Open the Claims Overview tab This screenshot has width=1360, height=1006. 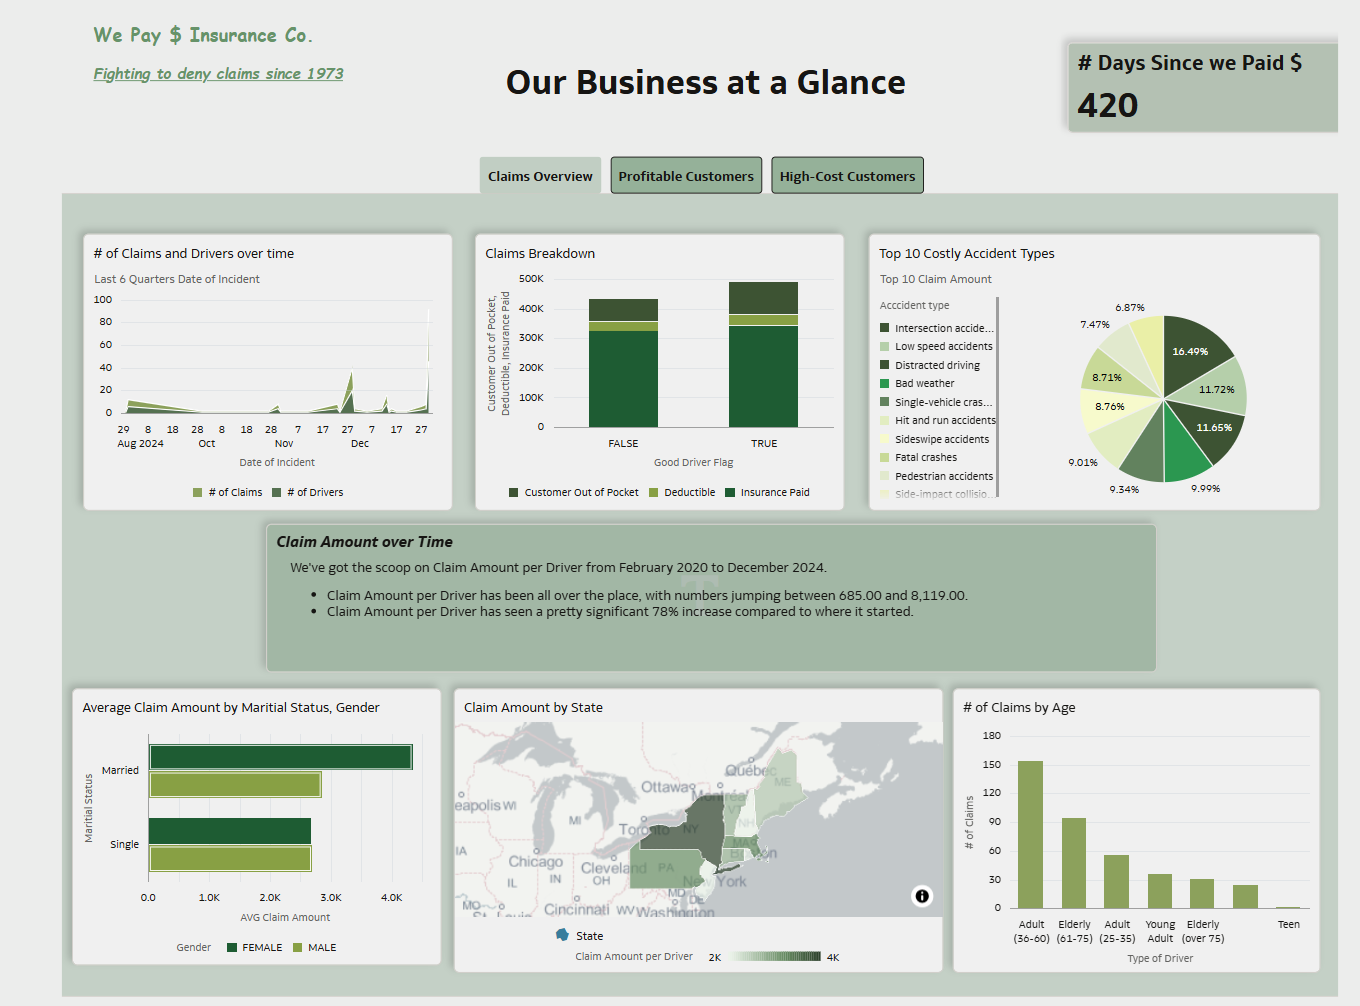[x=540, y=176]
